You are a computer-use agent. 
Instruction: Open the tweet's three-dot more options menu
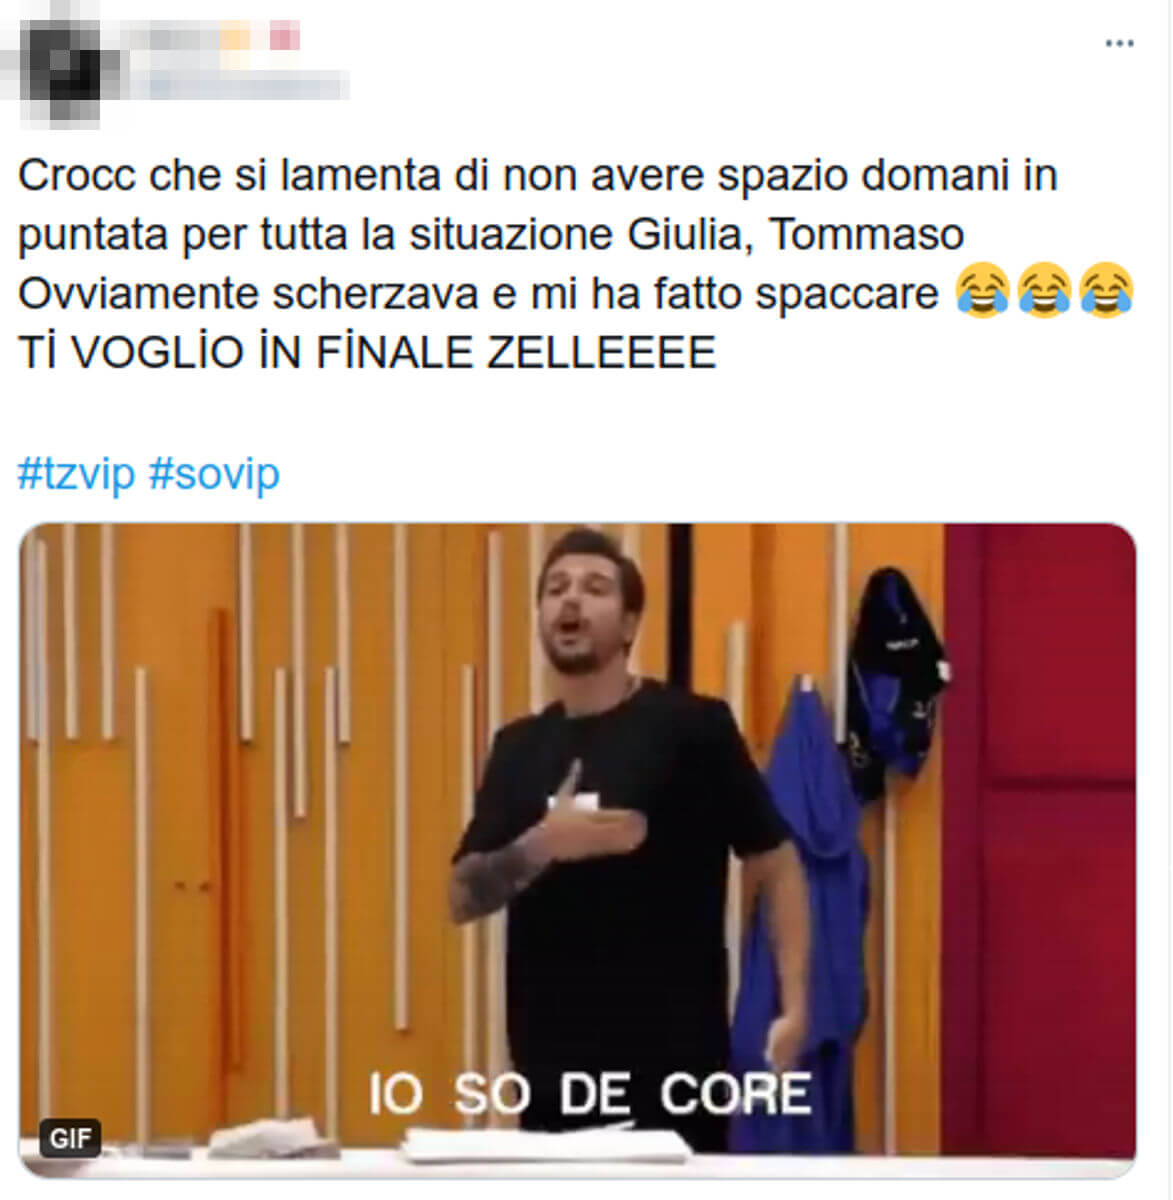coord(1119,43)
